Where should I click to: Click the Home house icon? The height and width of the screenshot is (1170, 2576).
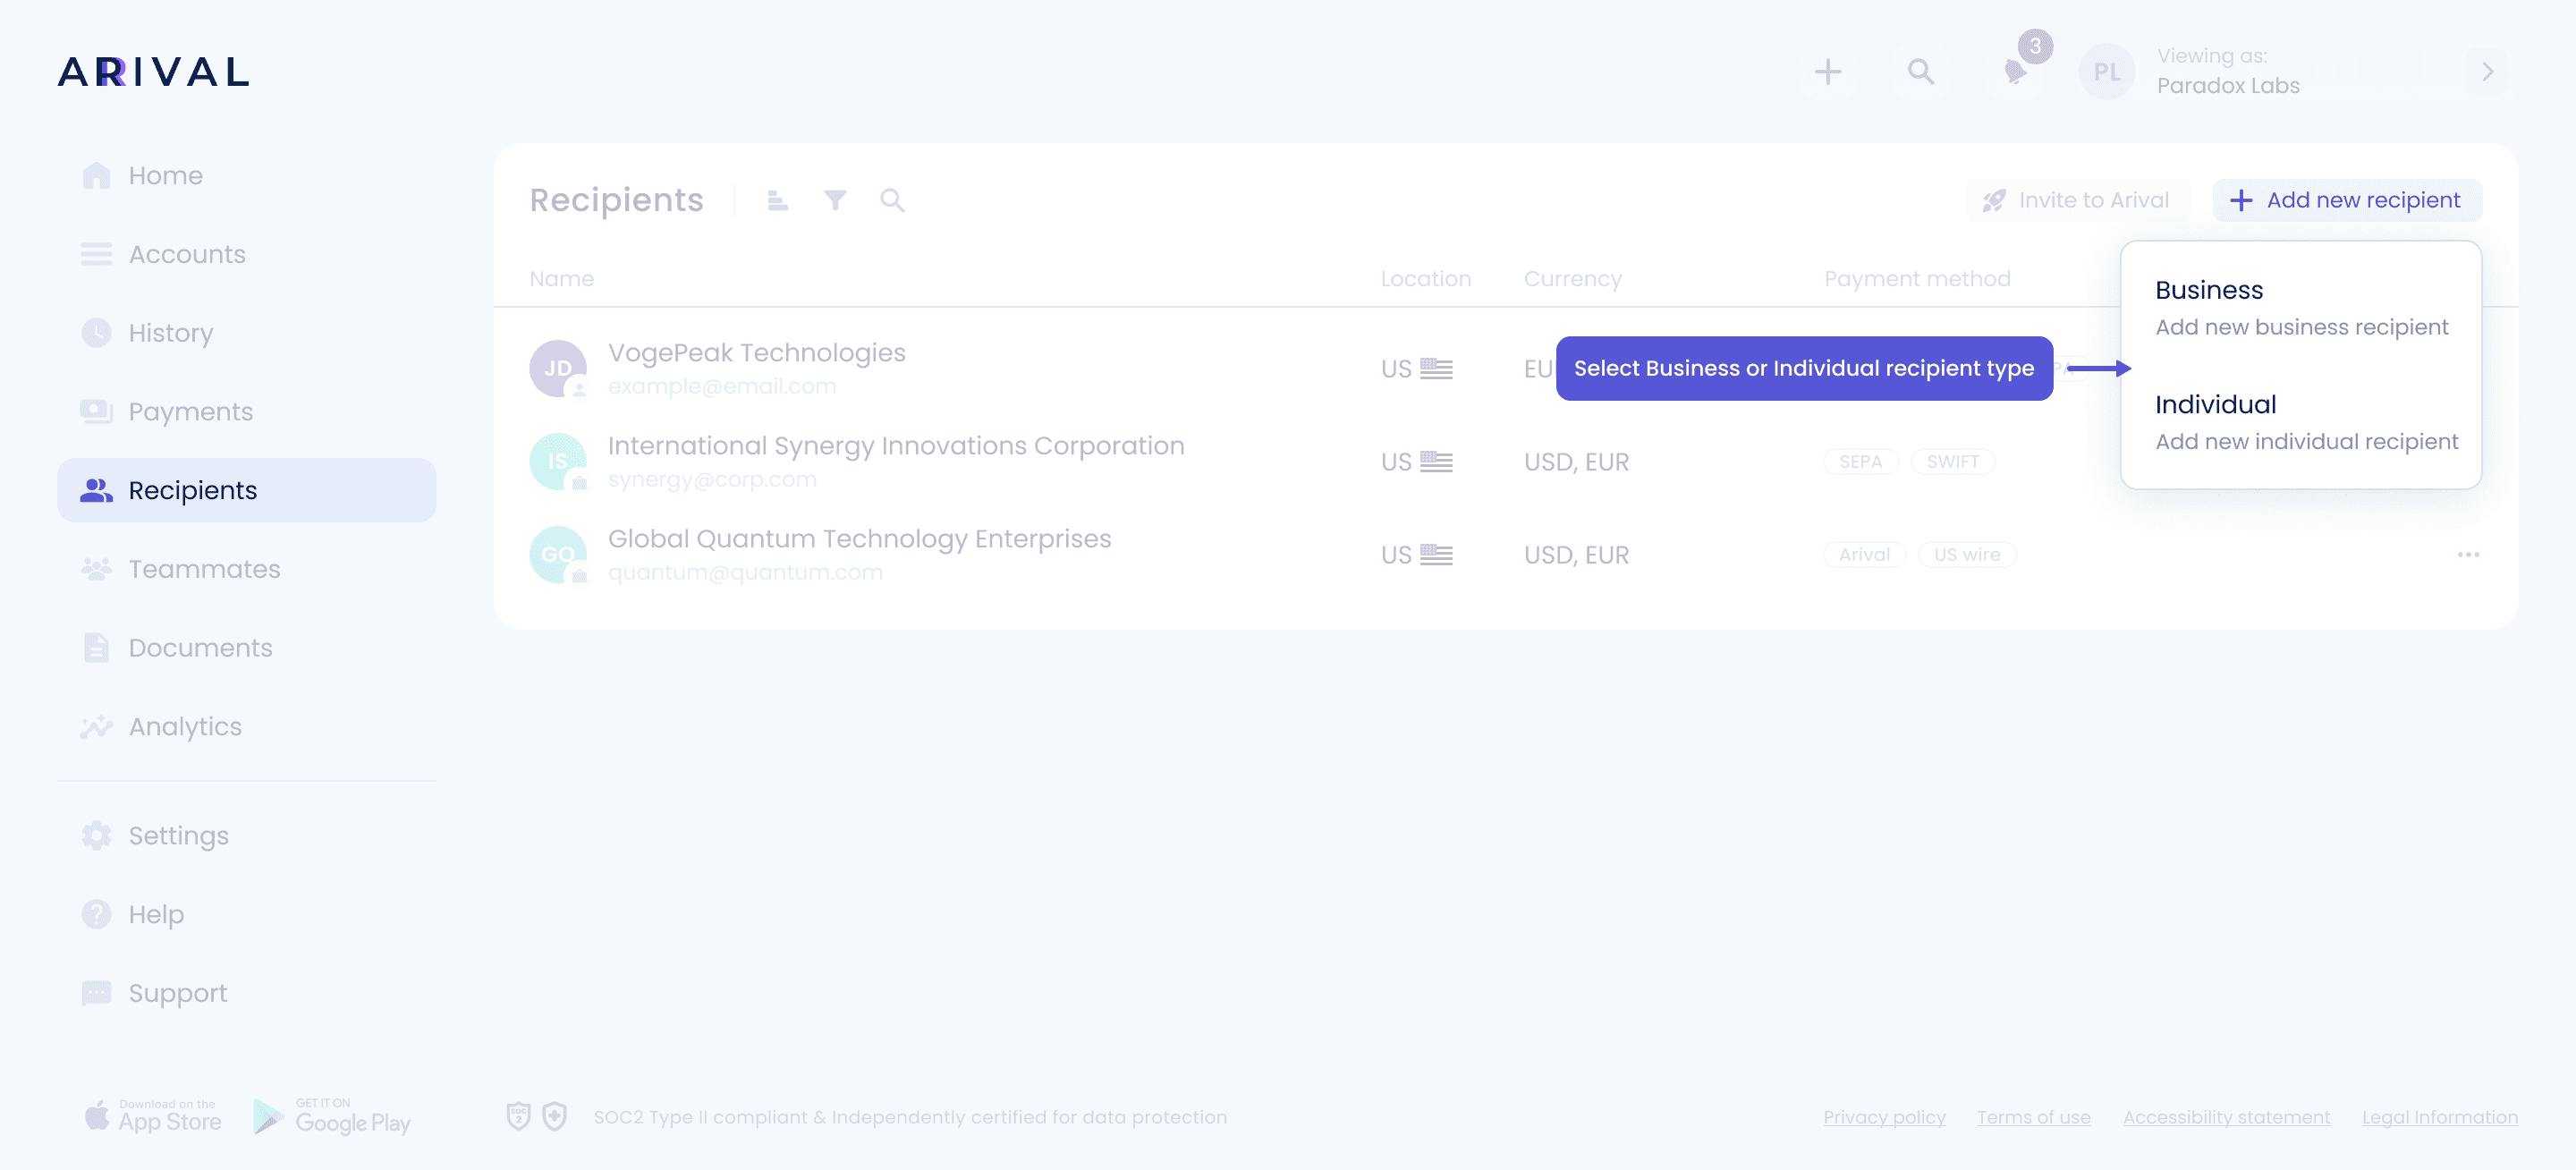click(x=96, y=176)
